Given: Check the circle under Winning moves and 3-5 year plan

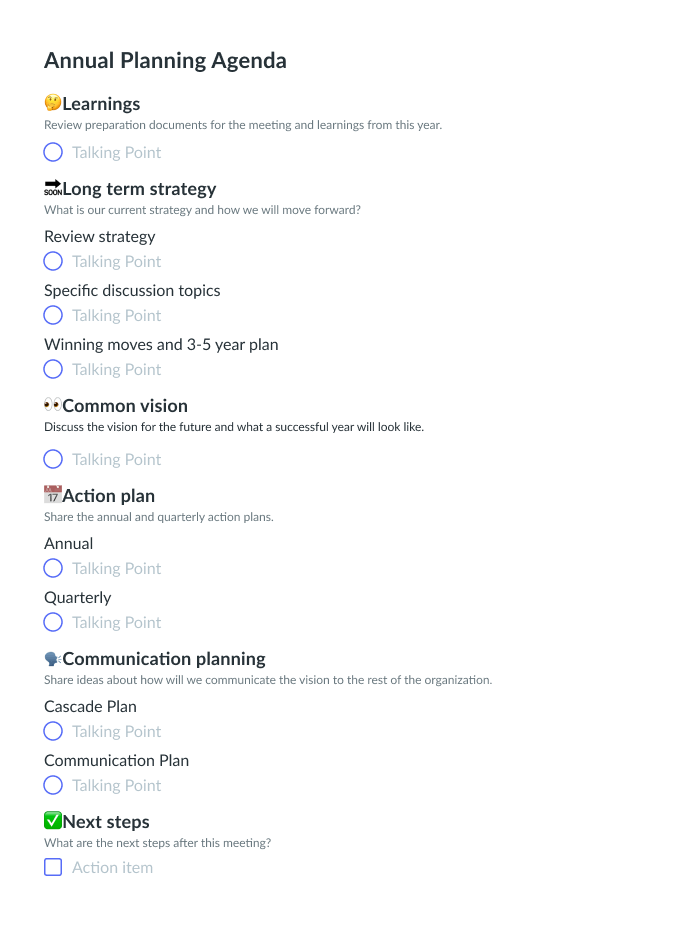Looking at the screenshot, I should [53, 369].
